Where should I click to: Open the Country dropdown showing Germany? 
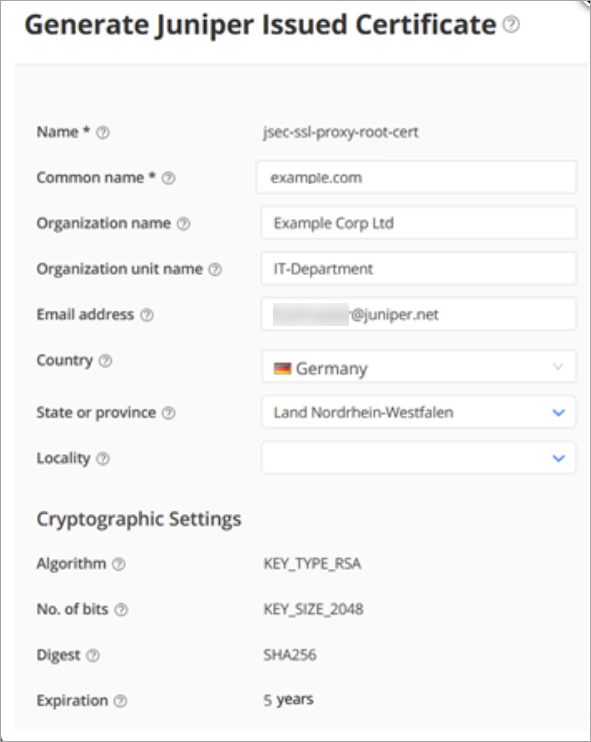[x=419, y=367]
